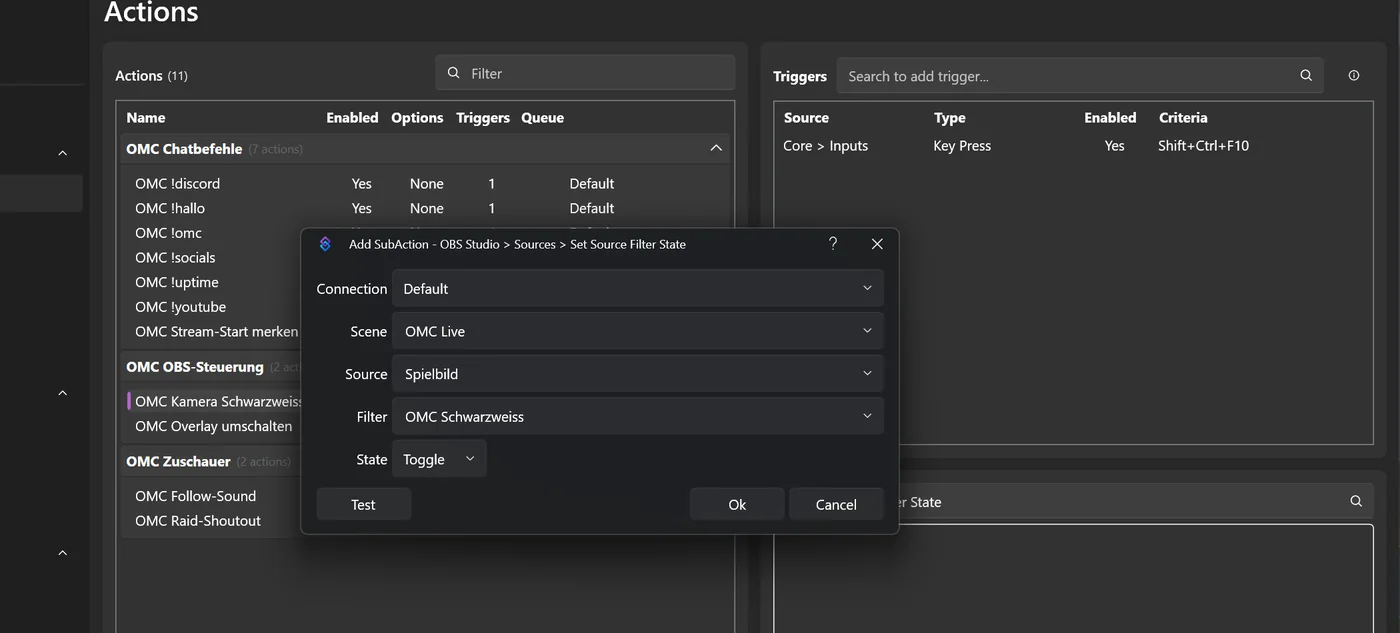Collapse the second sidebar section chevron
The height and width of the screenshot is (633, 1400).
pos(62,393)
